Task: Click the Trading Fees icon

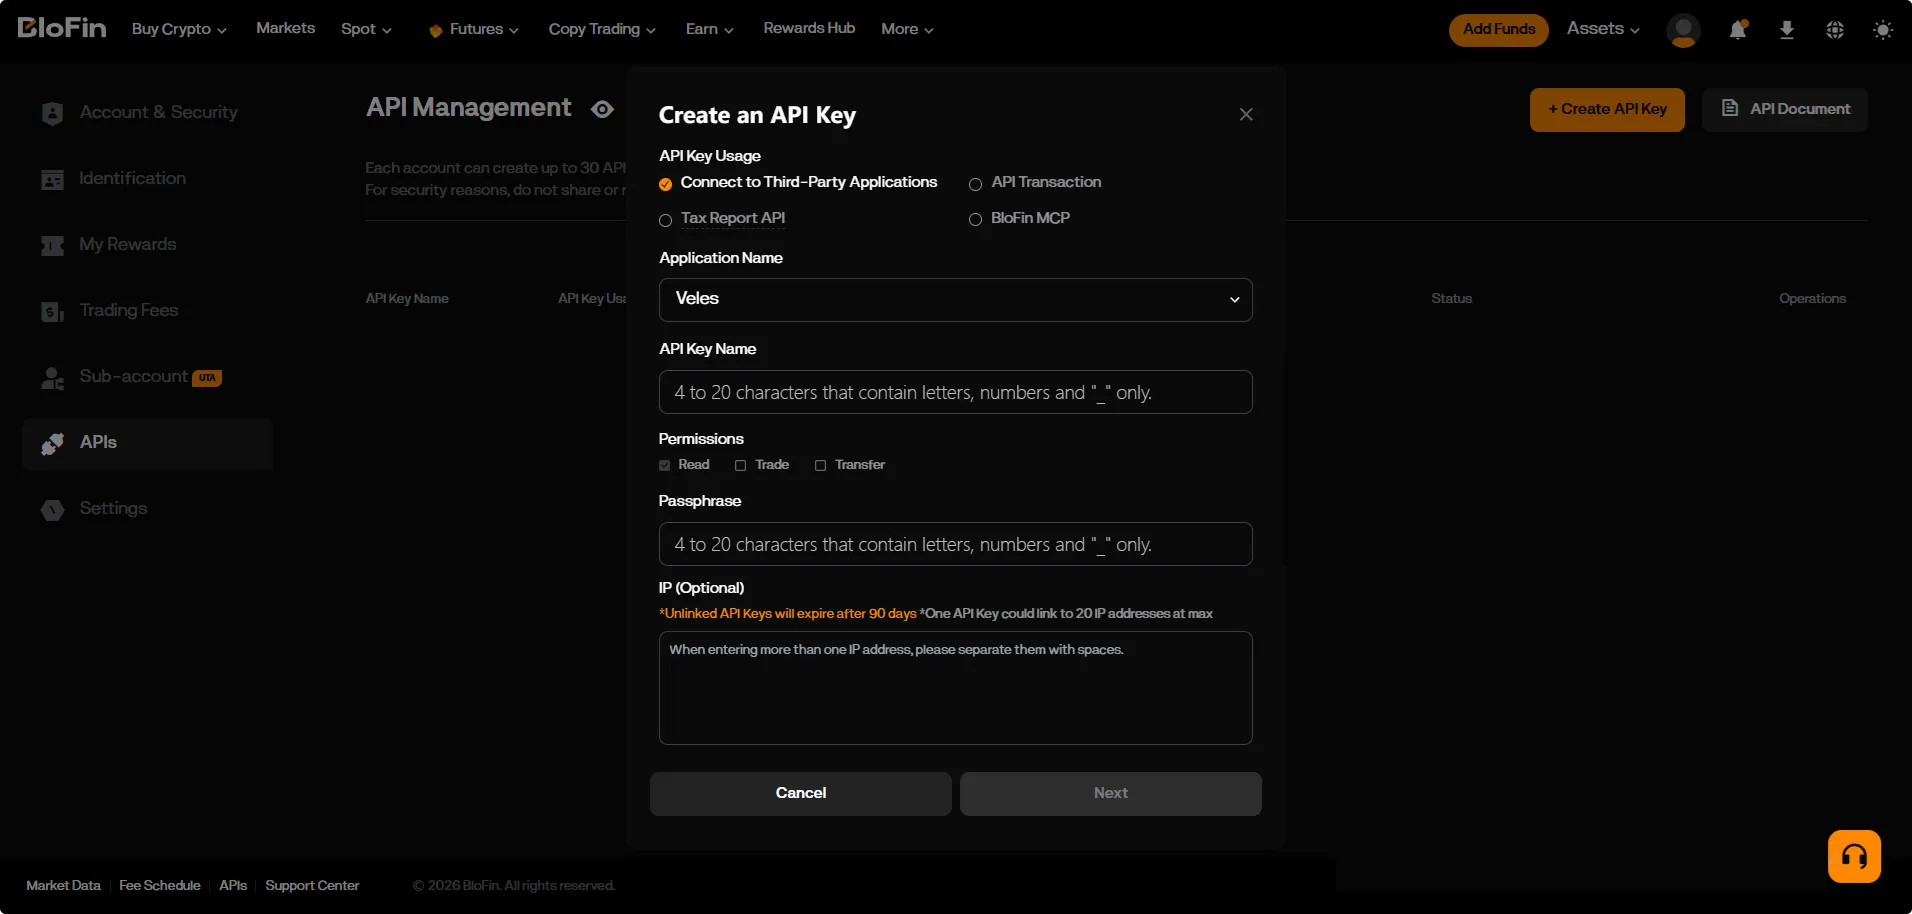Action: tap(53, 311)
